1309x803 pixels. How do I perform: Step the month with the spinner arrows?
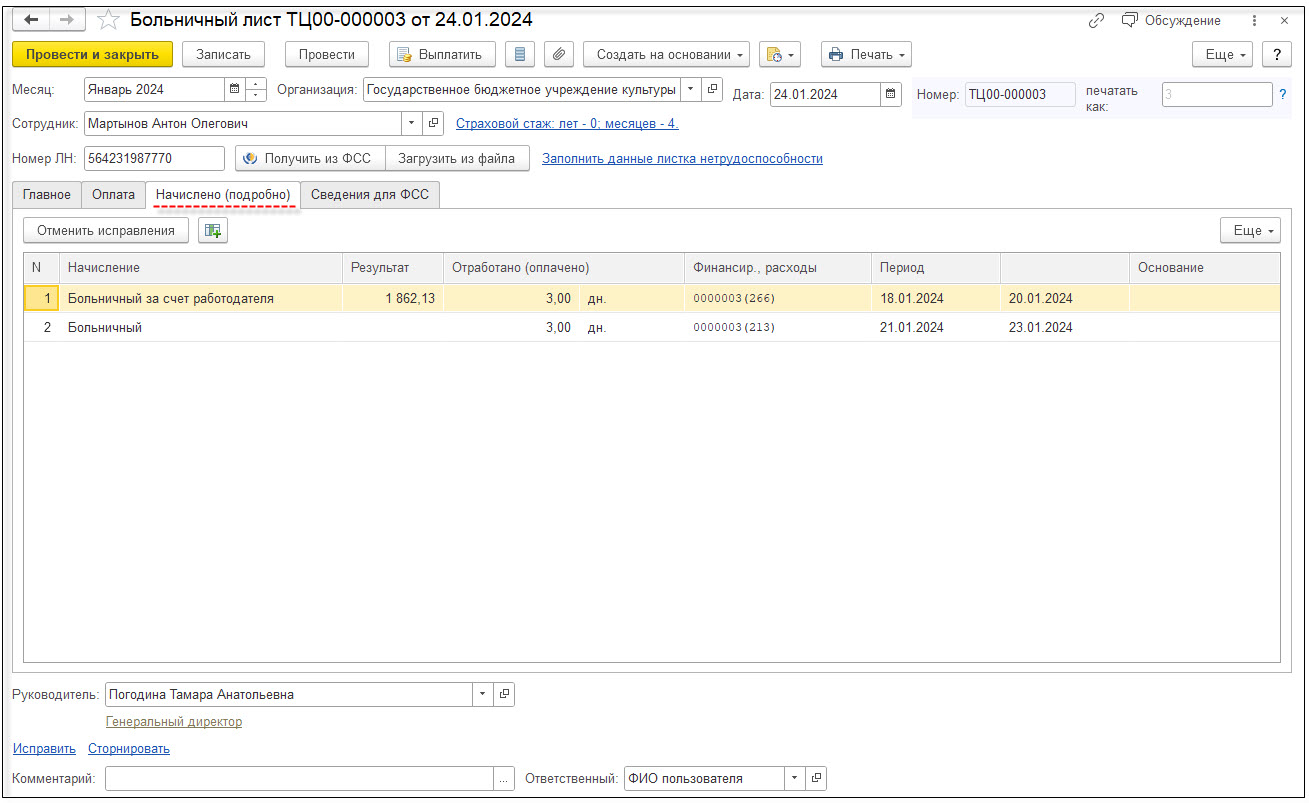pyautogui.click(x=256, y=89)
